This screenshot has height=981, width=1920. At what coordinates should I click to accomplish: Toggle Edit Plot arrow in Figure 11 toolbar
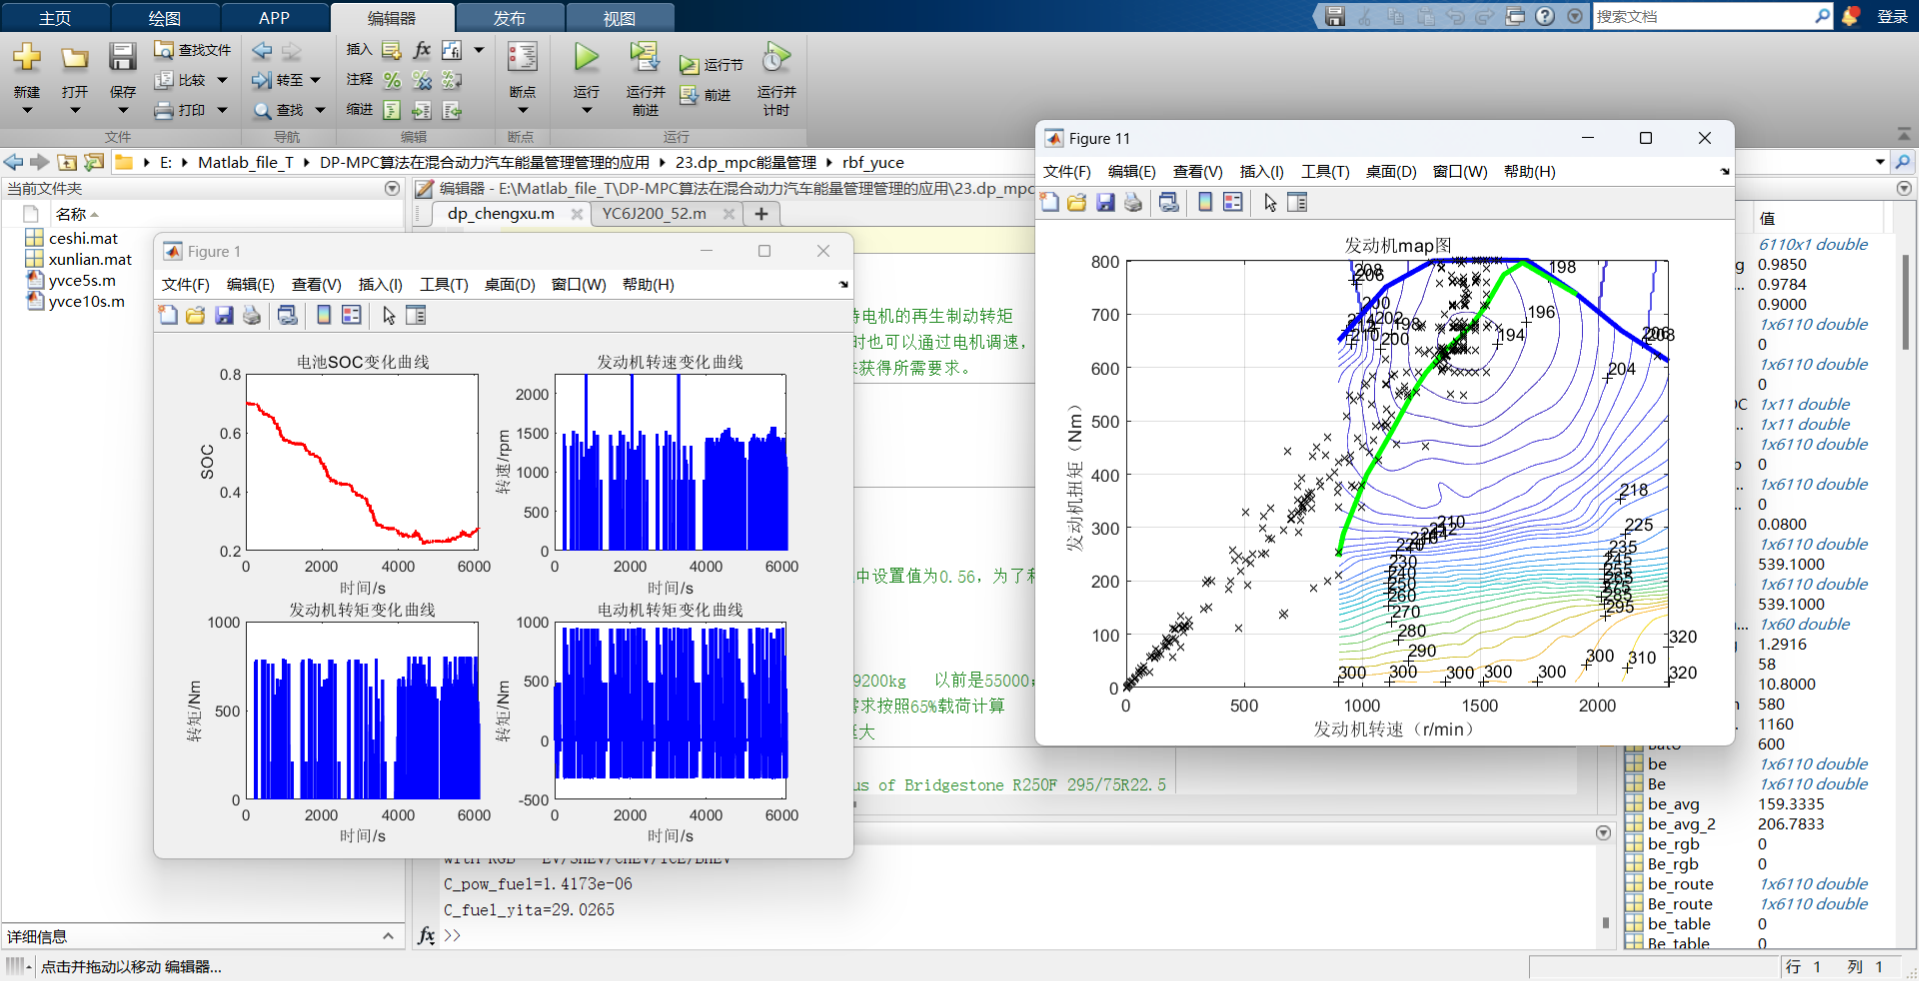[x=1270, y=203]
